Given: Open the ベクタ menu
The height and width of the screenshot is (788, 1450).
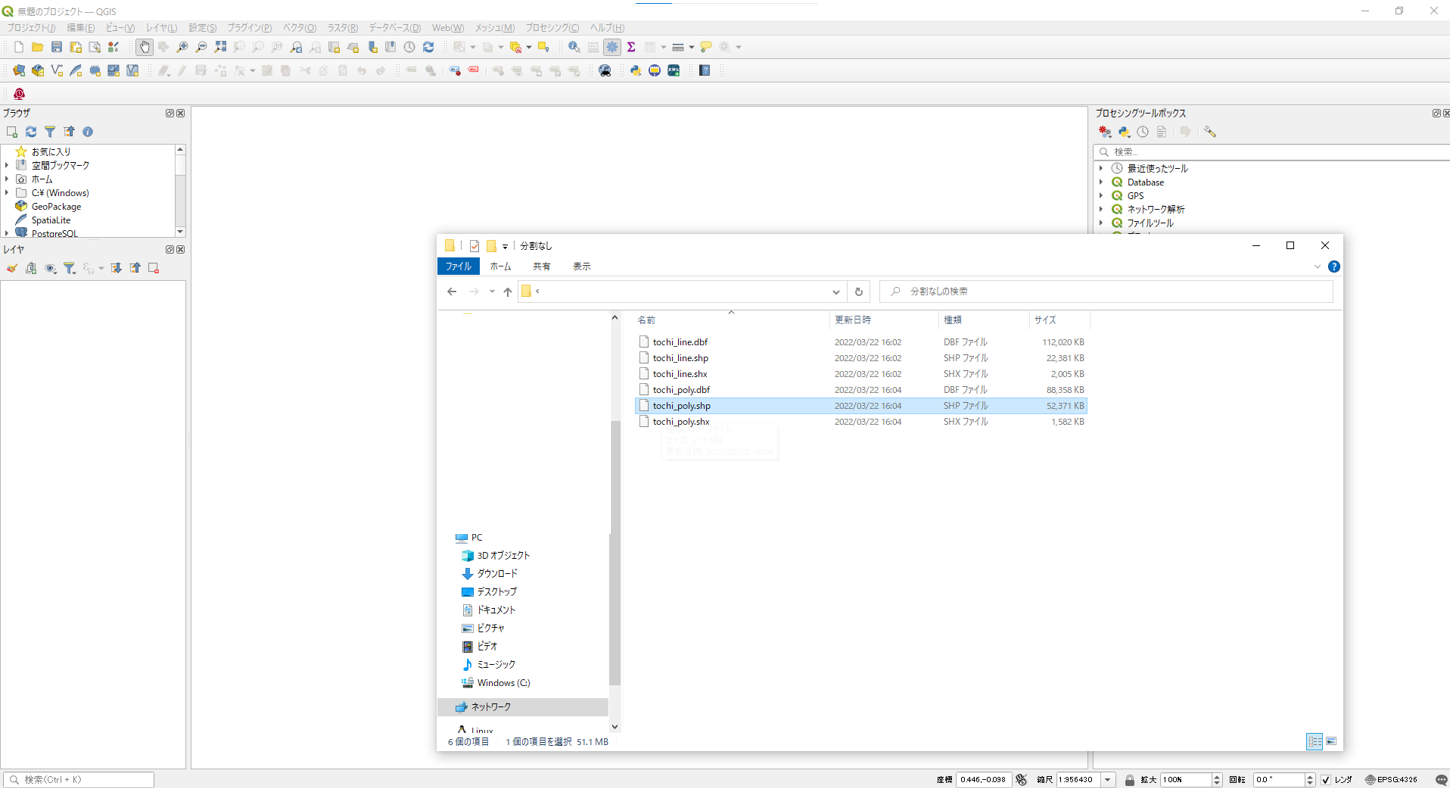Looking at the screenshot, I should 299,28.
